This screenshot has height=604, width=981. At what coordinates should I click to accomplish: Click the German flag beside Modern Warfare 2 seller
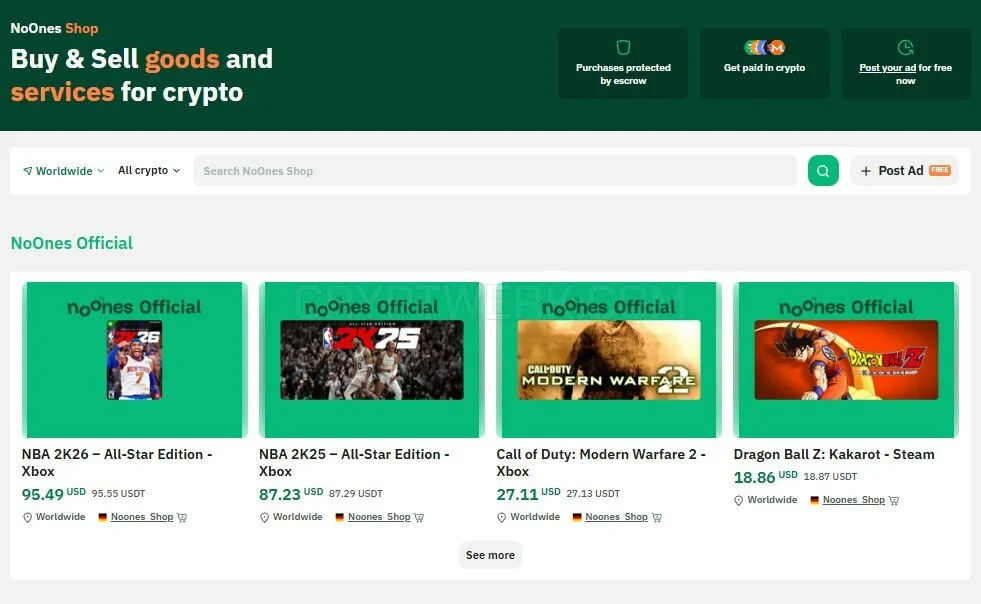(x=577, y=517)
